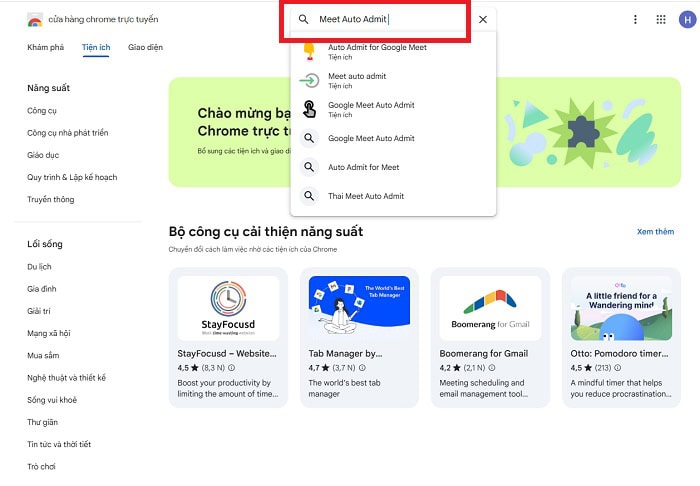Open Mua sắm category

tap(43, 356)
